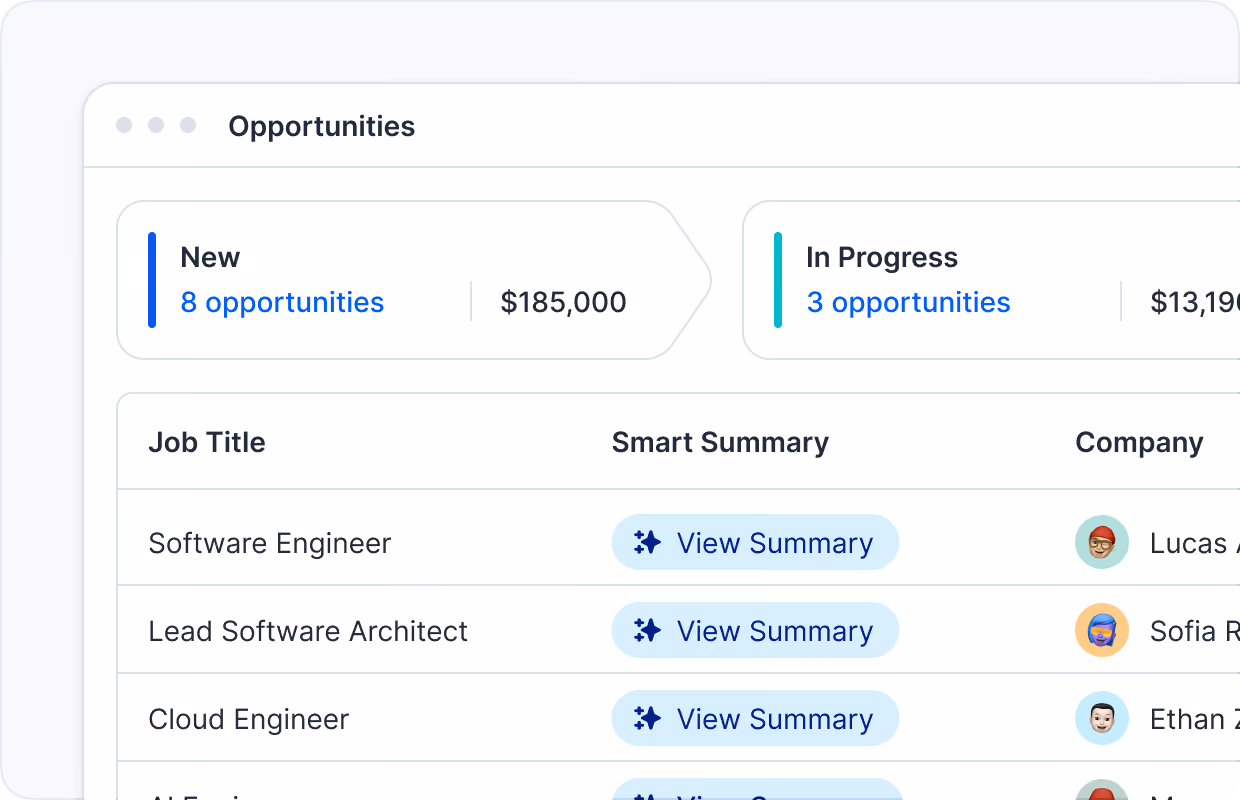Open the 8 opportunities link under New
Screen dimensions: 1240x800
(282, 303)
